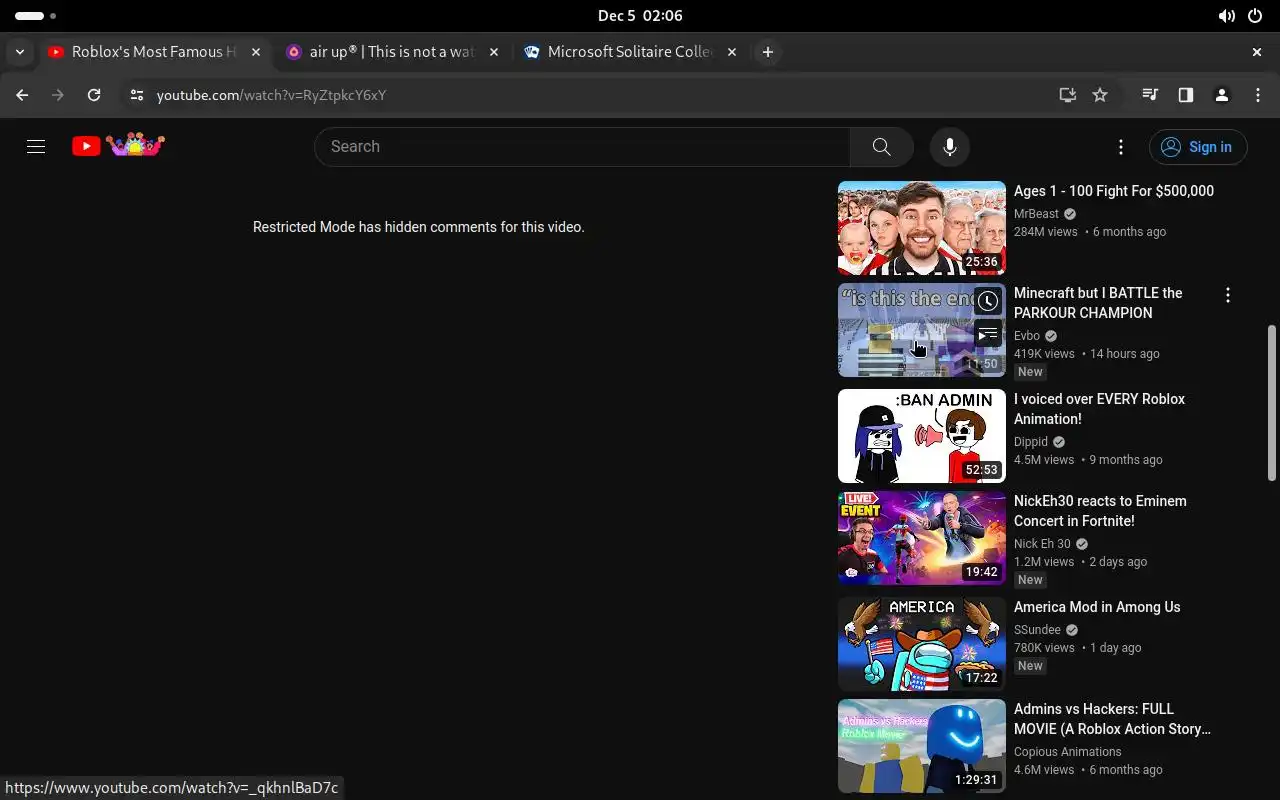Image resolution: width=1280 pixels, height=800 pixels.
Task: Click MrBeast channel name
Action: click(x=1036, y=214)
